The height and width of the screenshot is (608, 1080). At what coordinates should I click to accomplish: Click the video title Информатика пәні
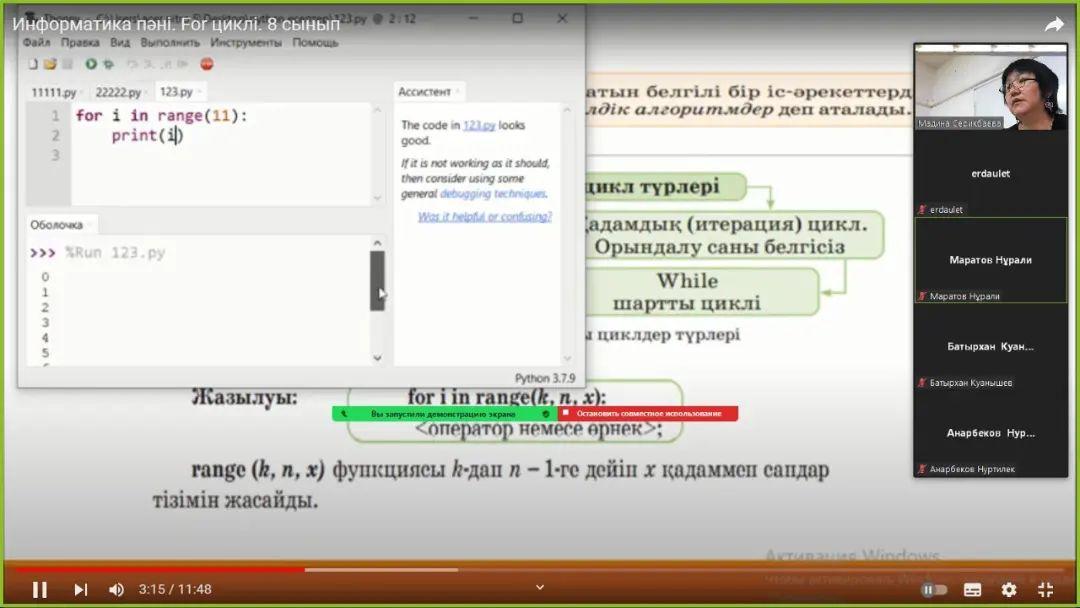176,24
